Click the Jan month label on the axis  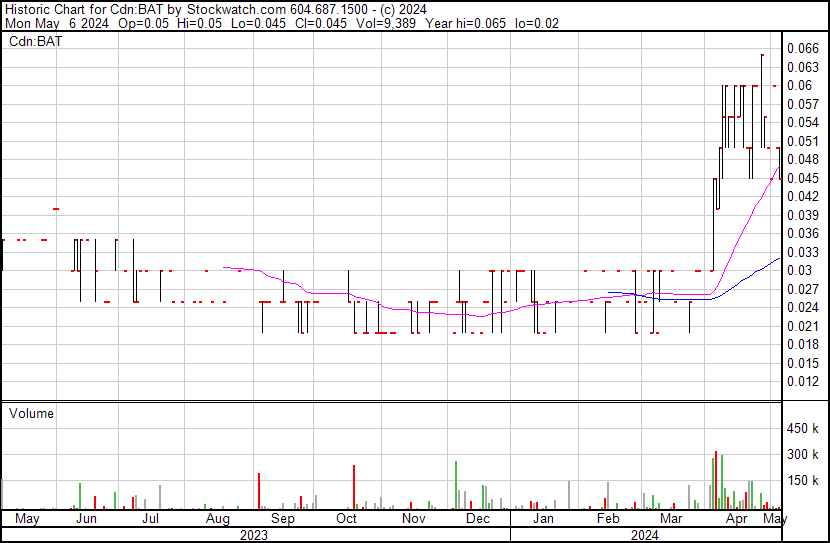(543, 520)
